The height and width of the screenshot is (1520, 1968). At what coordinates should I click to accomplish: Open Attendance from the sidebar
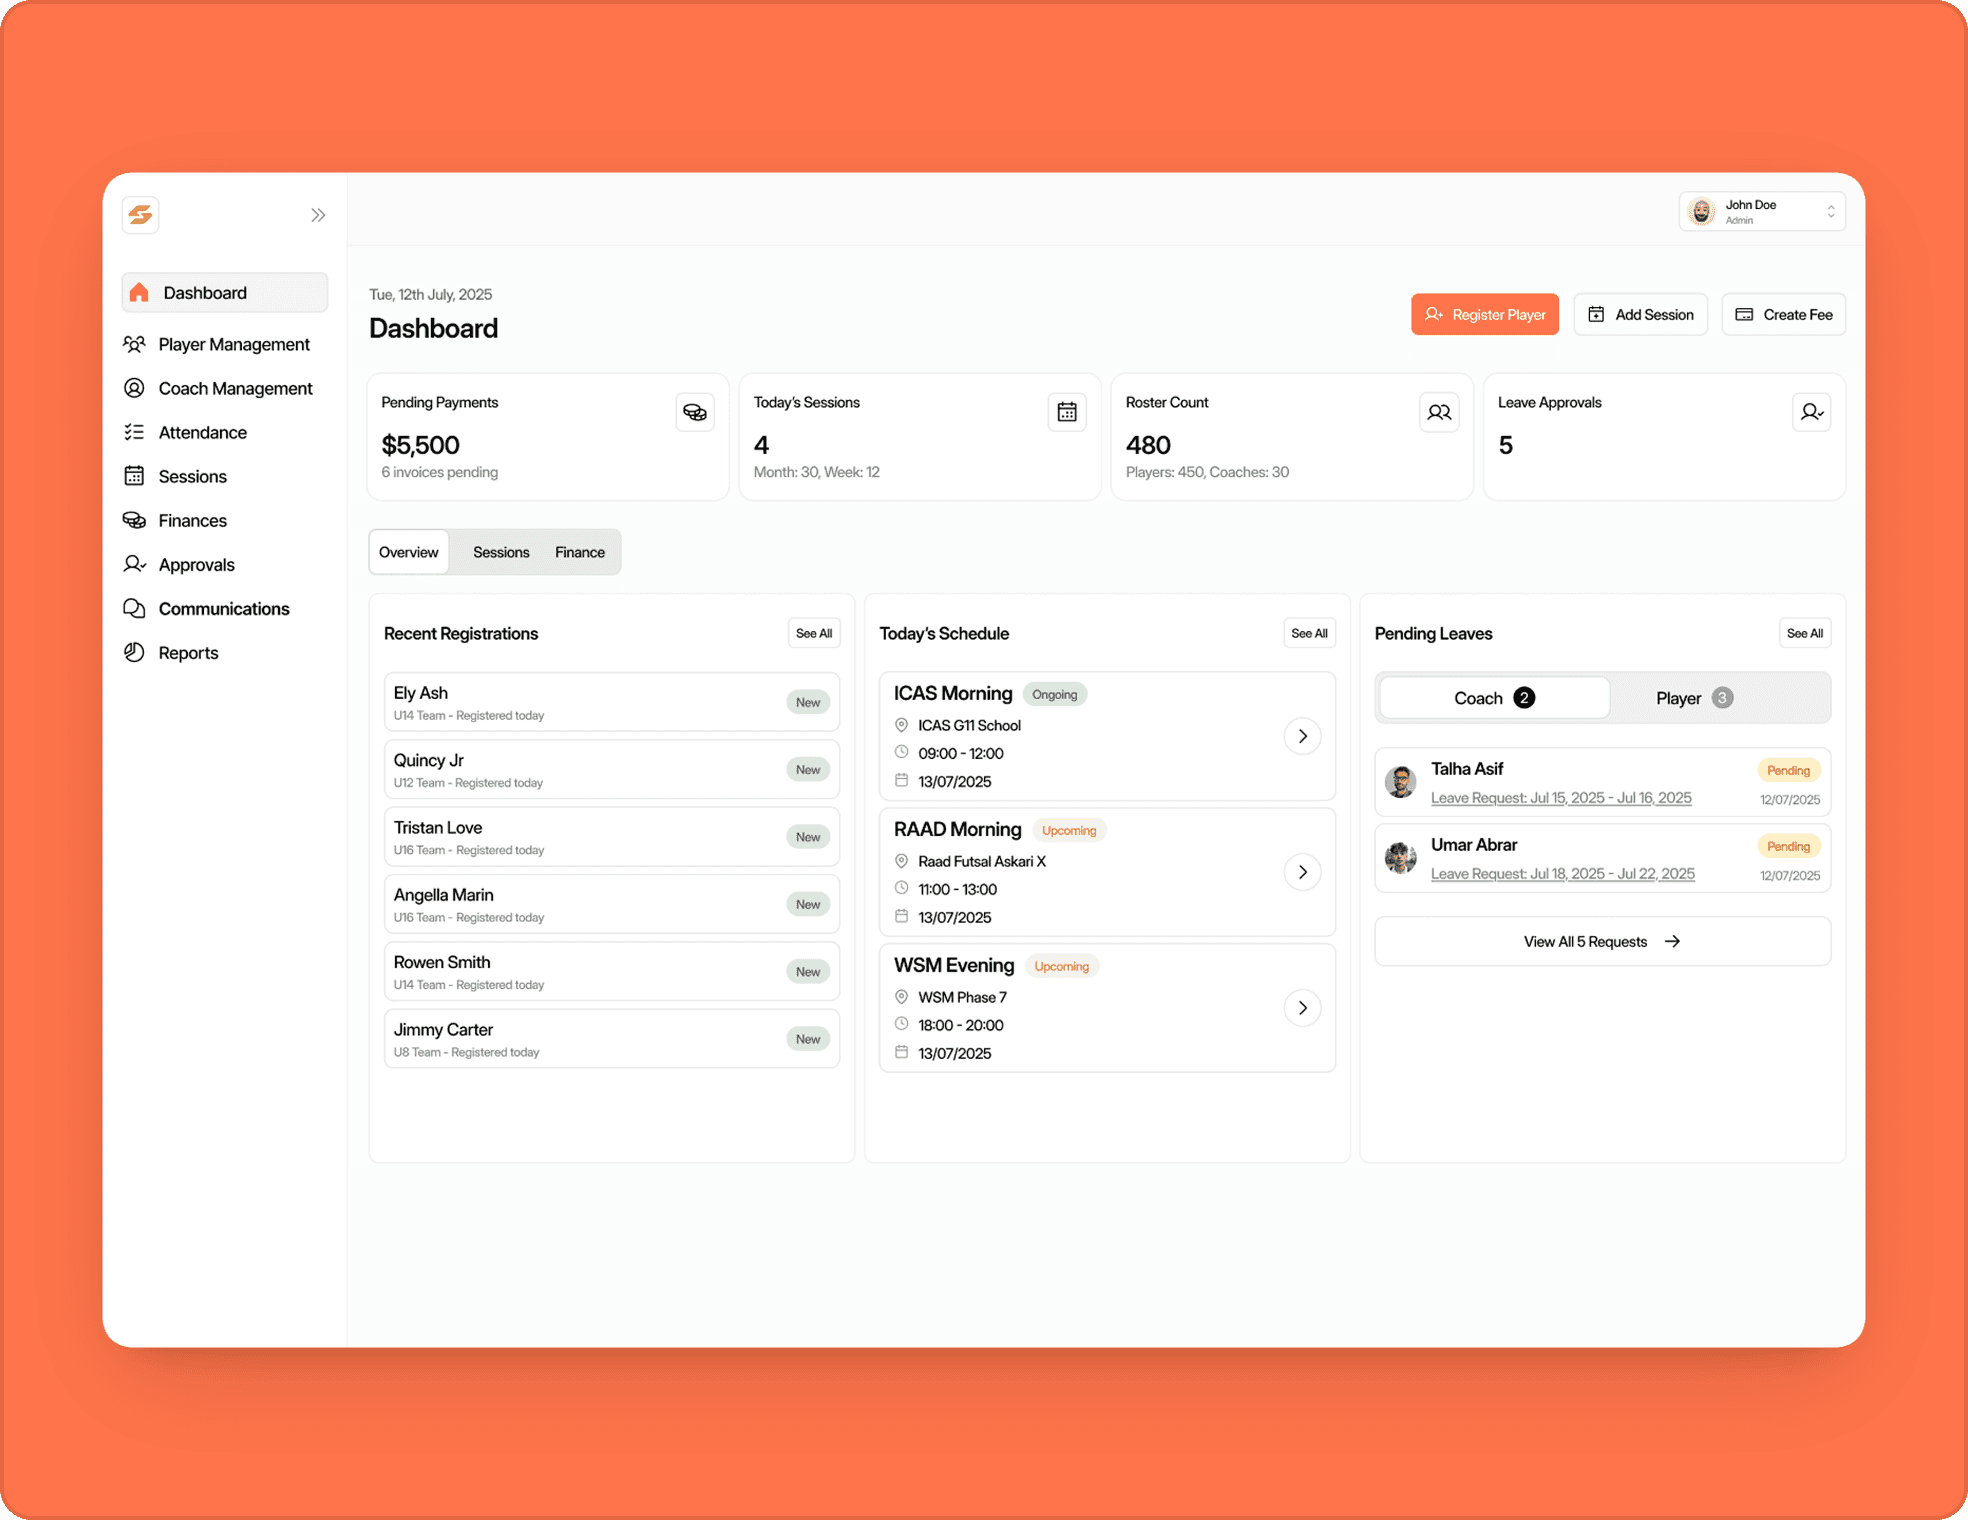(202, 432)
